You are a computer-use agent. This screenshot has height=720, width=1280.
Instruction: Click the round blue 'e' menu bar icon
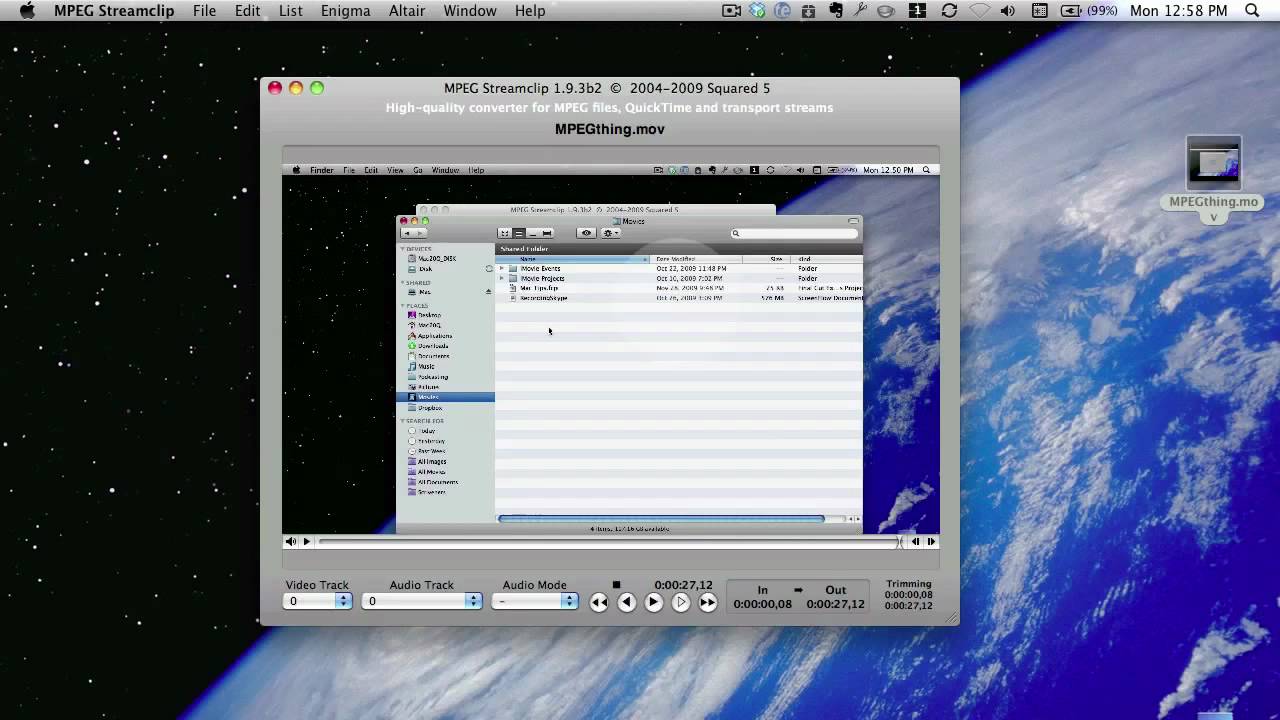782,11
